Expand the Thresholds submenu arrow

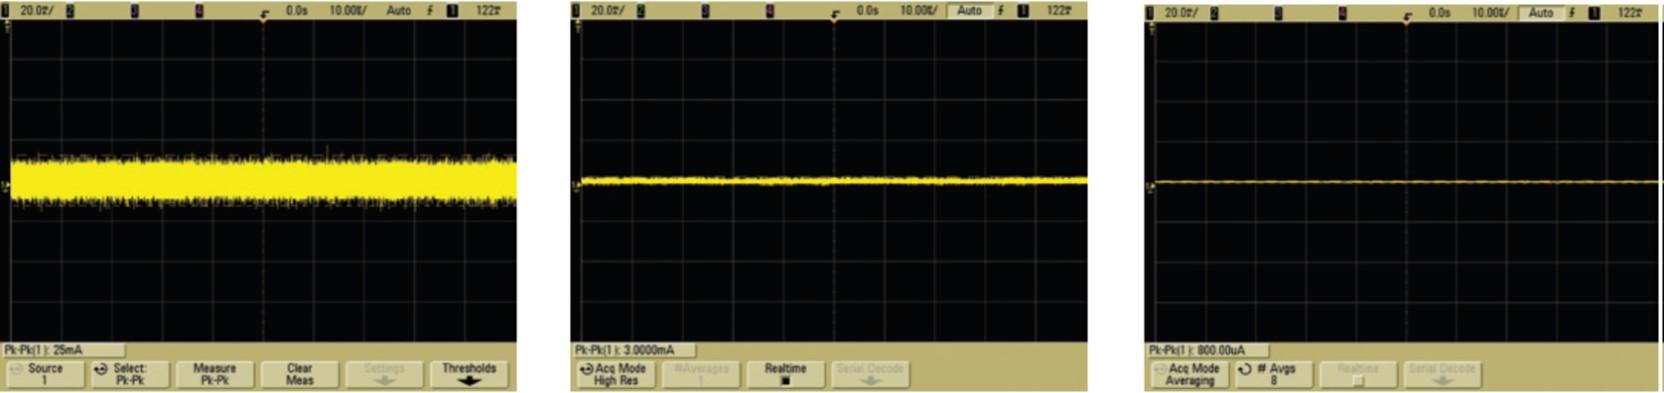click(469, 381)
